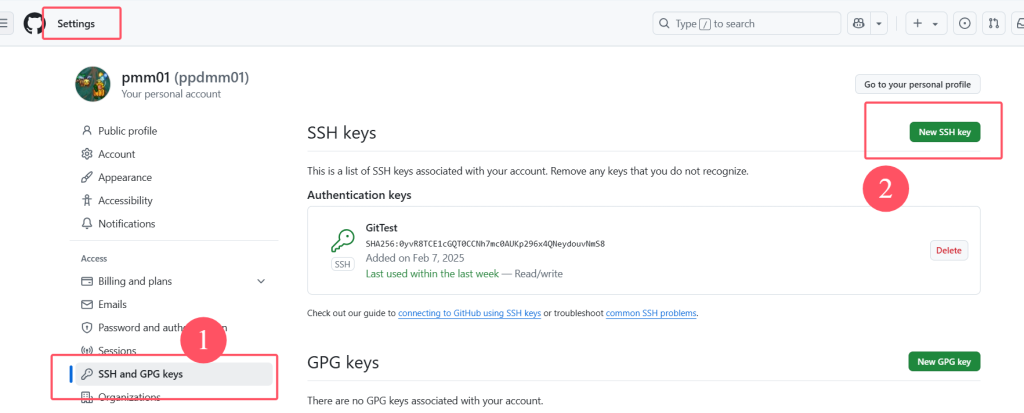Click the Emails envelope icon in sidebar
Screen dimensions: 1024x413
click(87, 304)
